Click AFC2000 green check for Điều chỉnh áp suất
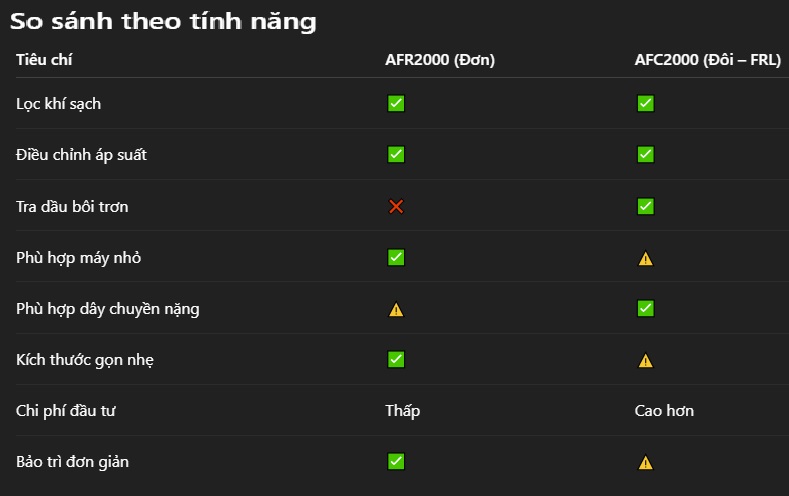Screen dimensions: 789x496 click(645, 154)
